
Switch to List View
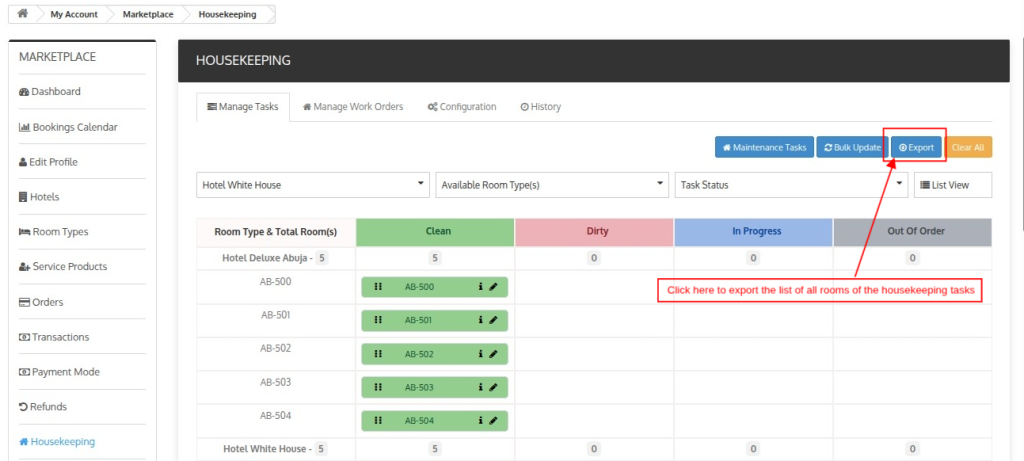(x=953, y=185)
